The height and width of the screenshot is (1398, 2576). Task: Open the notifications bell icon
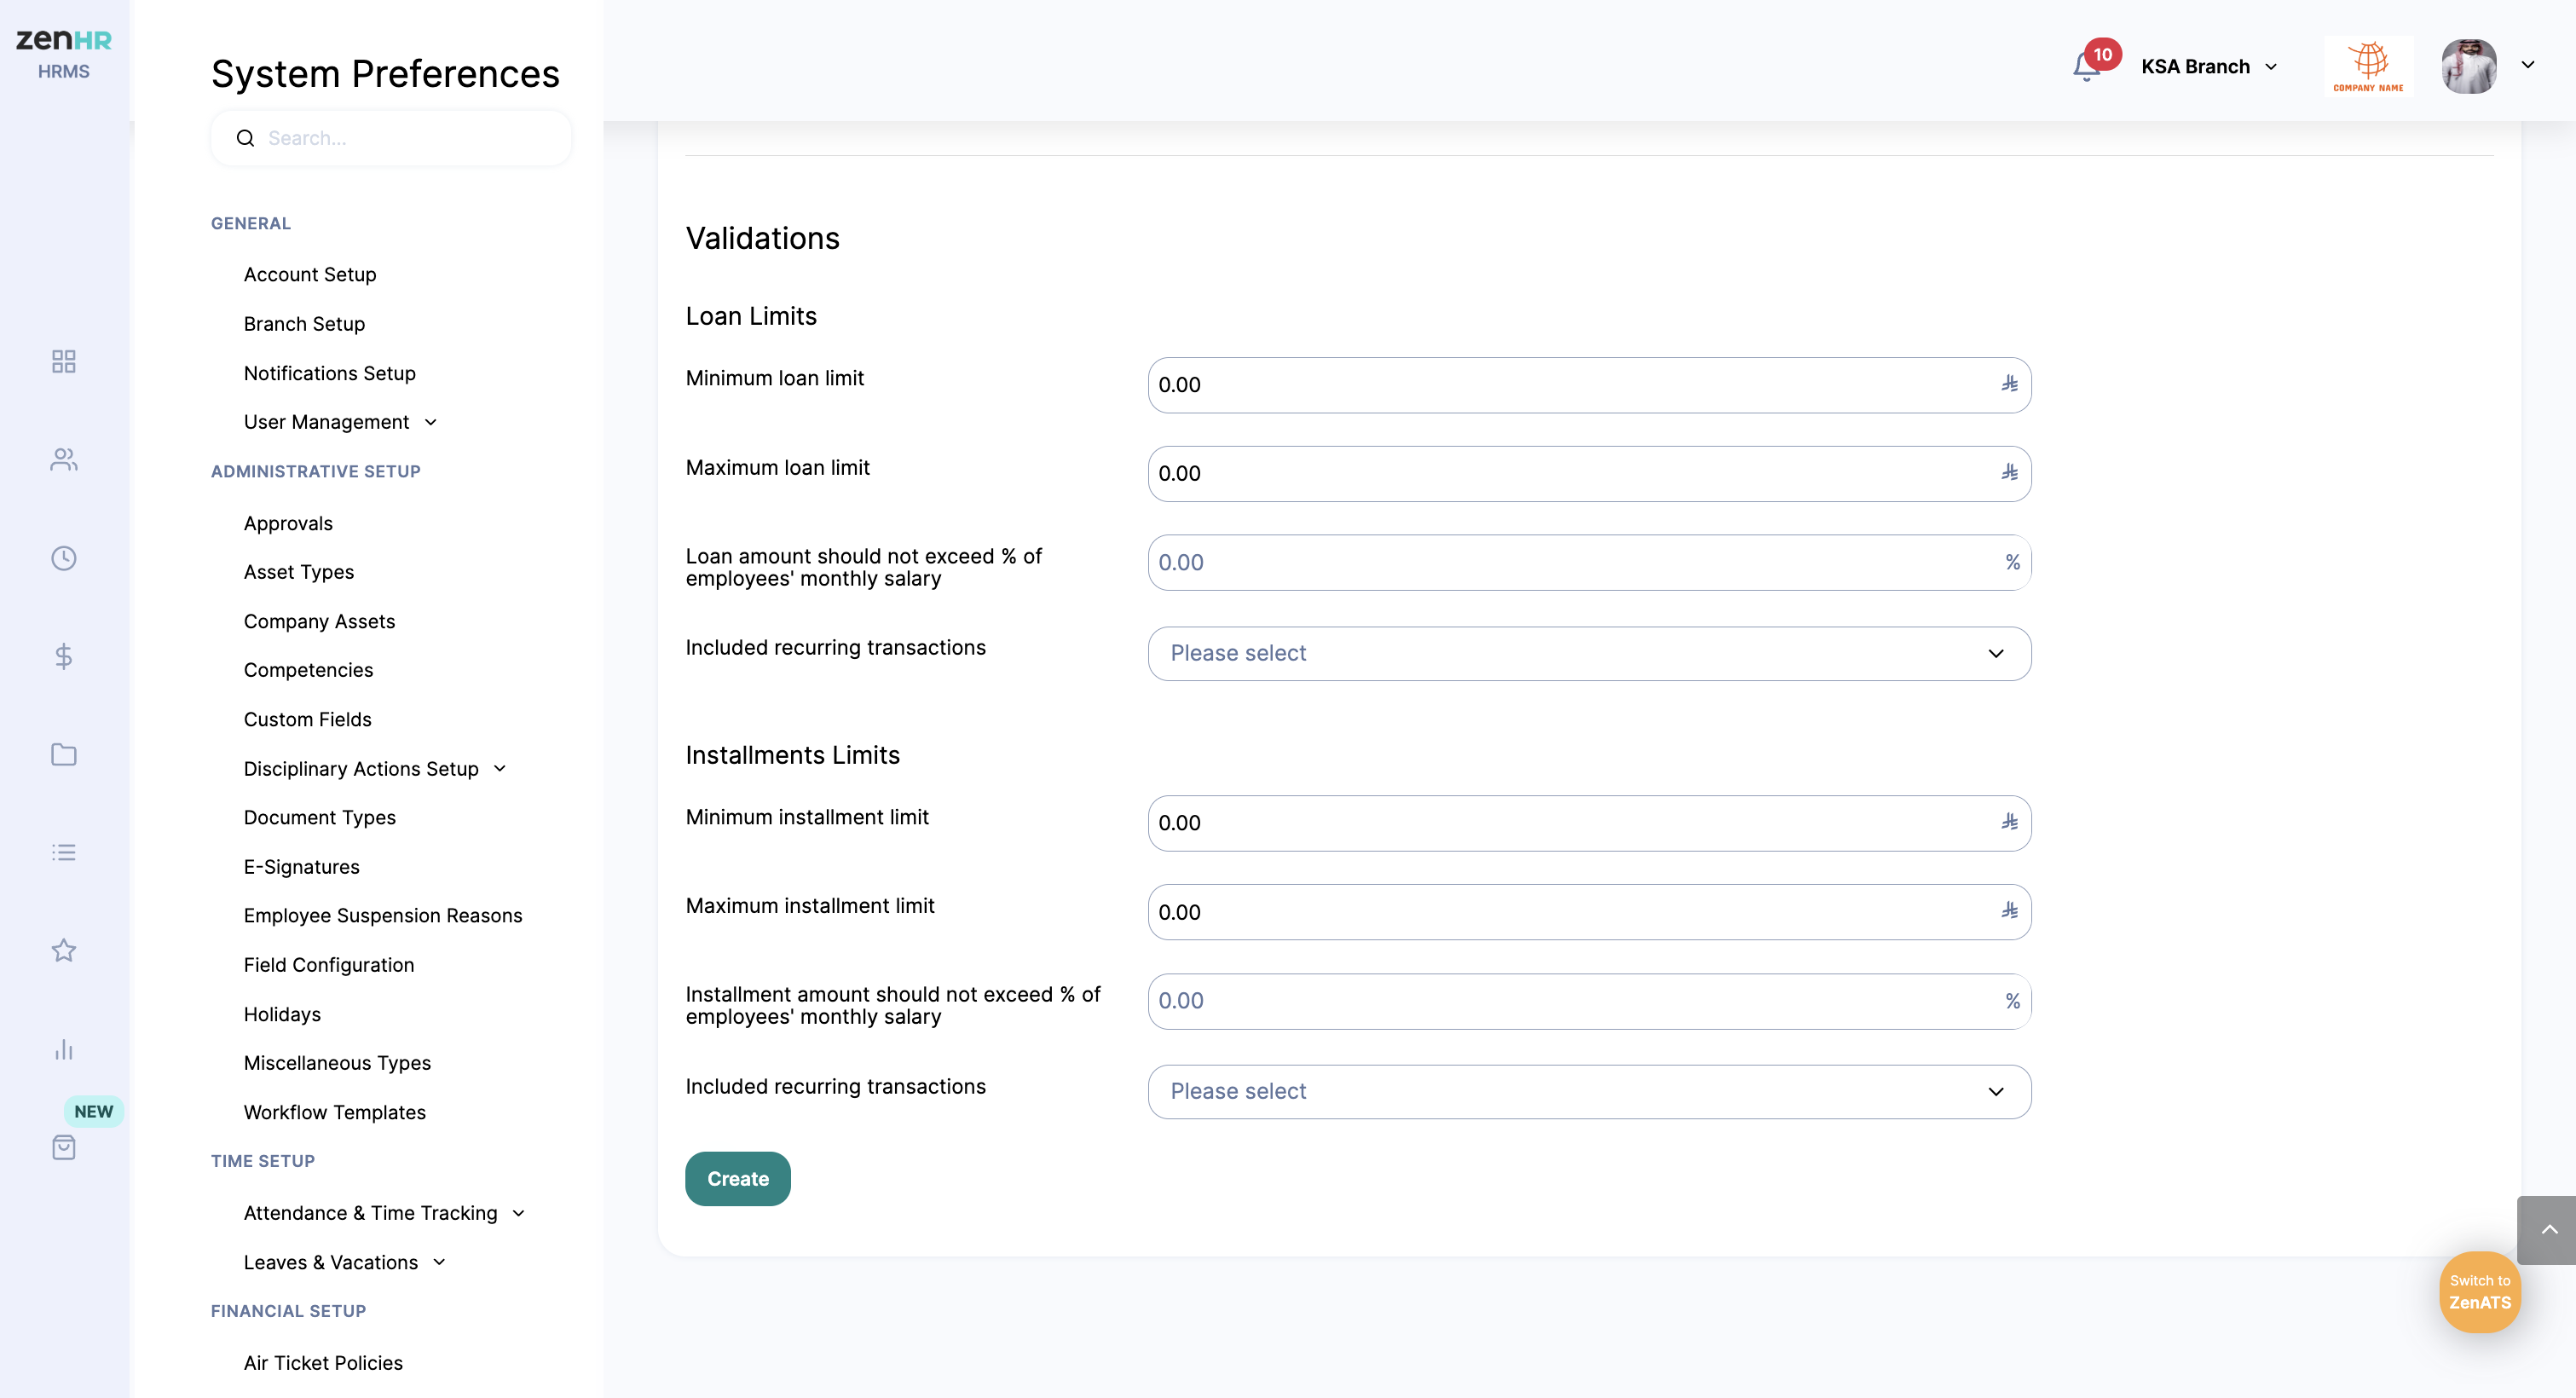tap(2086, 67)
